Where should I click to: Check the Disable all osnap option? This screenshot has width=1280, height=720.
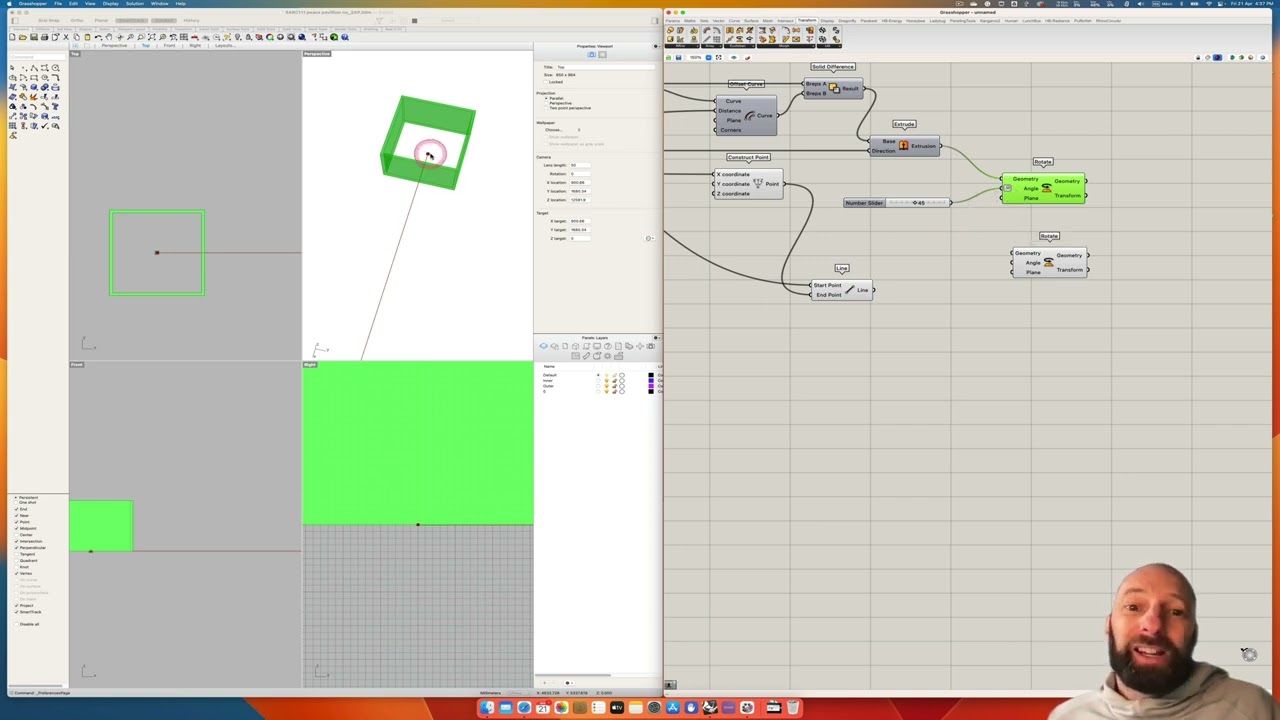(17, 624)
